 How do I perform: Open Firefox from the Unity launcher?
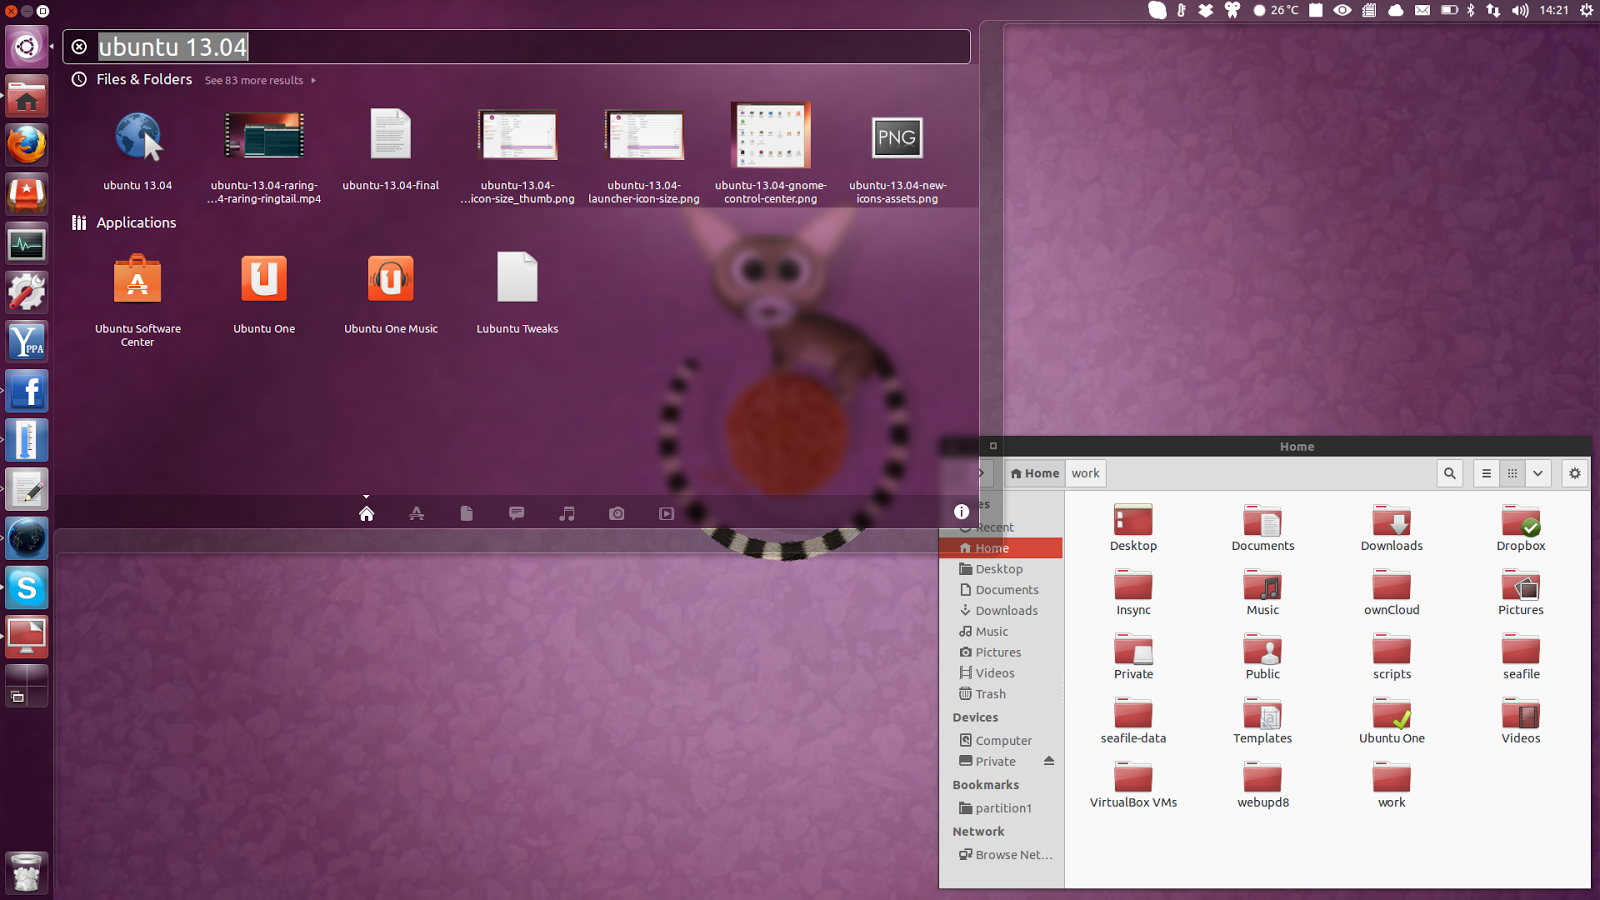[x=27, y=145]
